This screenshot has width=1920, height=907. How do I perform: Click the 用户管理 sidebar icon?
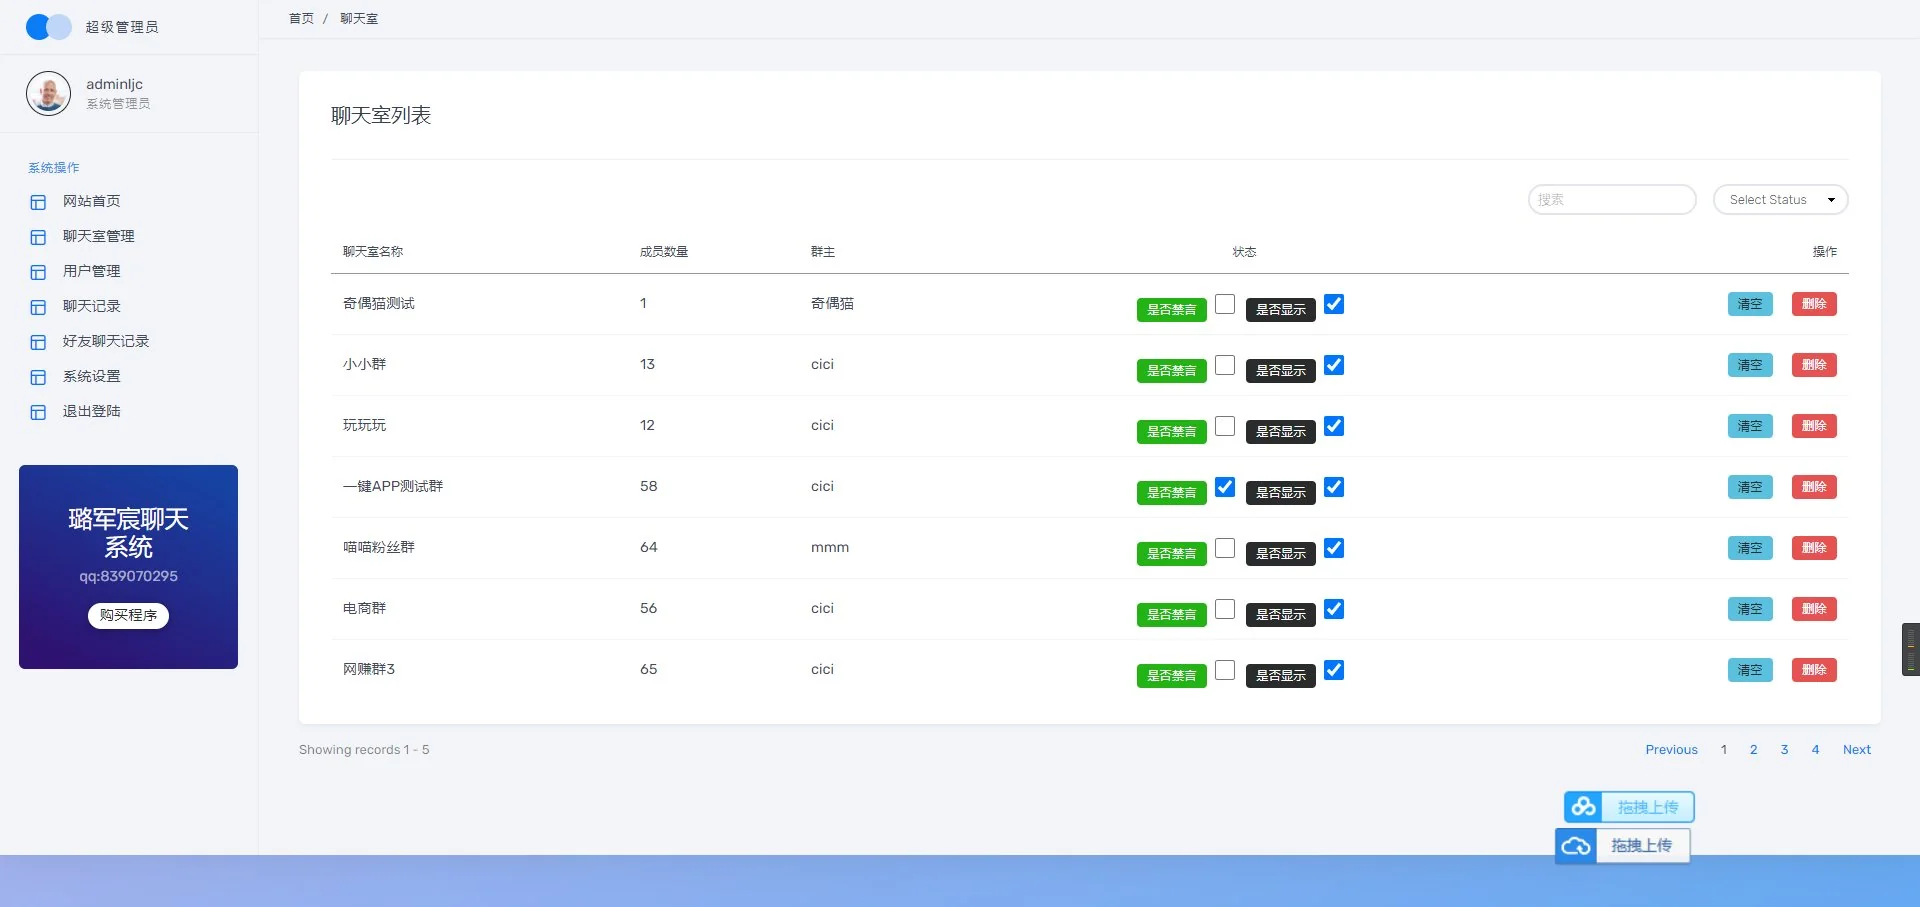[x=38, y=272]
